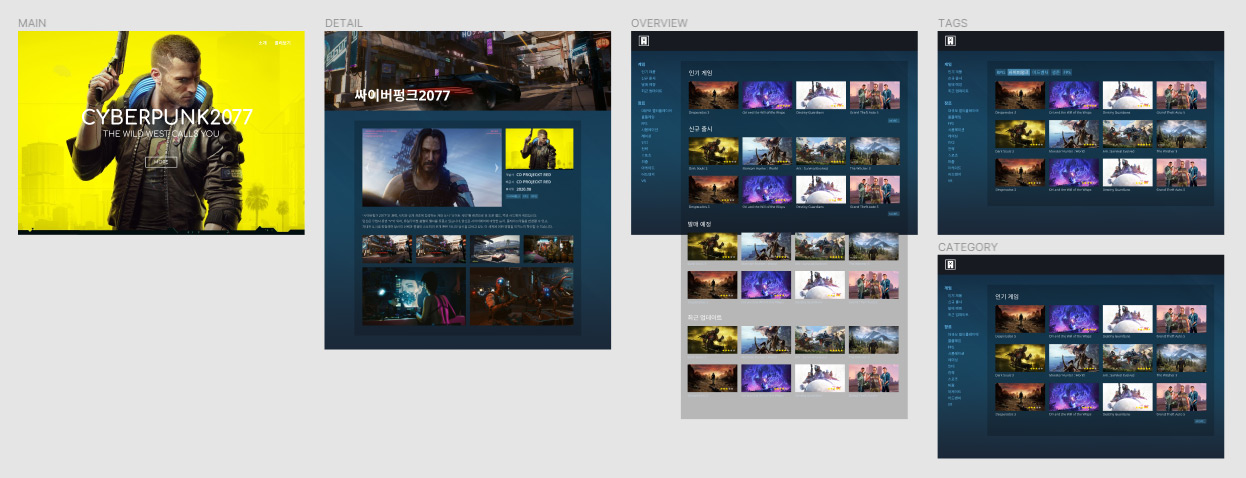The width and height of the screenshot is (1246, 478).
Task: Open Monster Hunter: World in the TAGS frame
Action: pyautogui.click(x=1074, y=135)
